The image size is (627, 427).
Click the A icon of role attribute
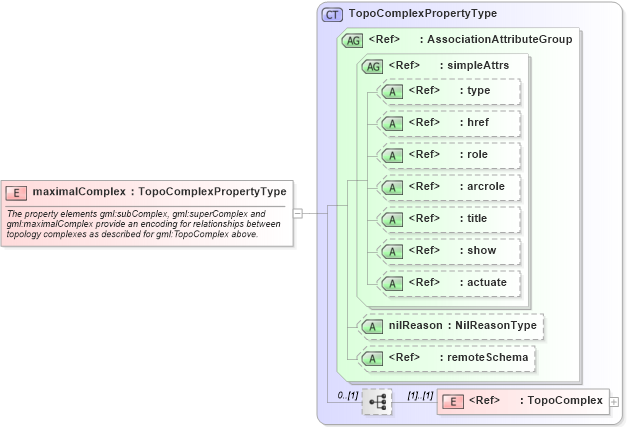pyautogui.click(x=392, y=156)
